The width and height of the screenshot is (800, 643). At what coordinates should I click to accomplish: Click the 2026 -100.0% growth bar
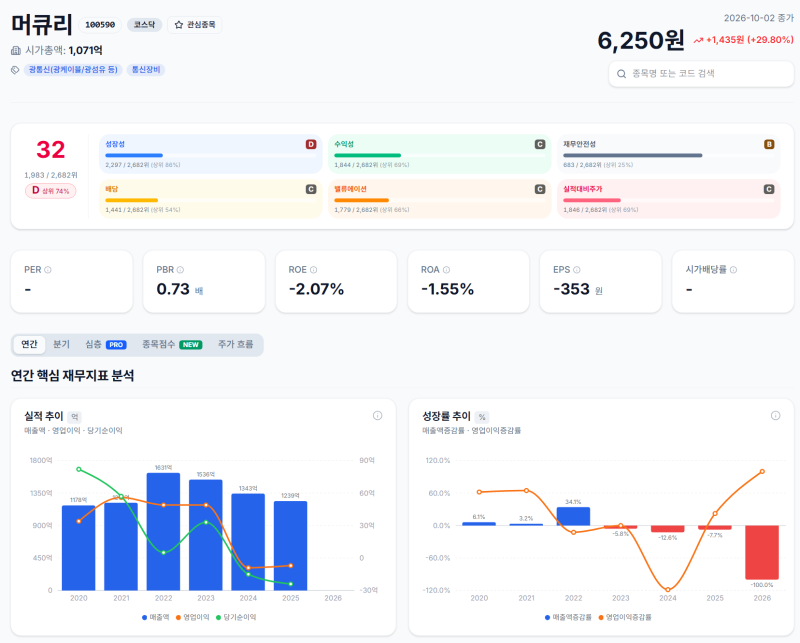pyautogui.click(x=762, y=552)
